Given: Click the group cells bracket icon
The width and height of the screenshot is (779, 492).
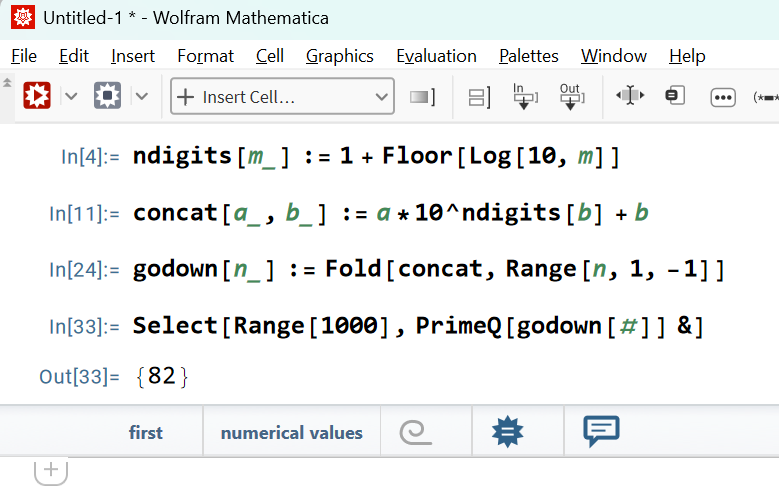Looking at the screenshot, I should (x=479, y=97).
